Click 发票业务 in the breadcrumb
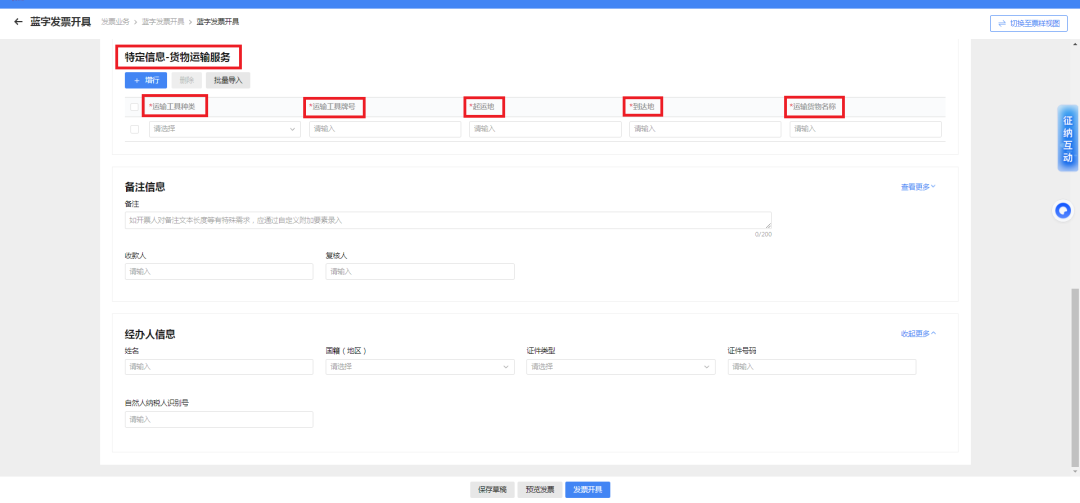The height and width of the screenshot is (503, 1080). 115,22
